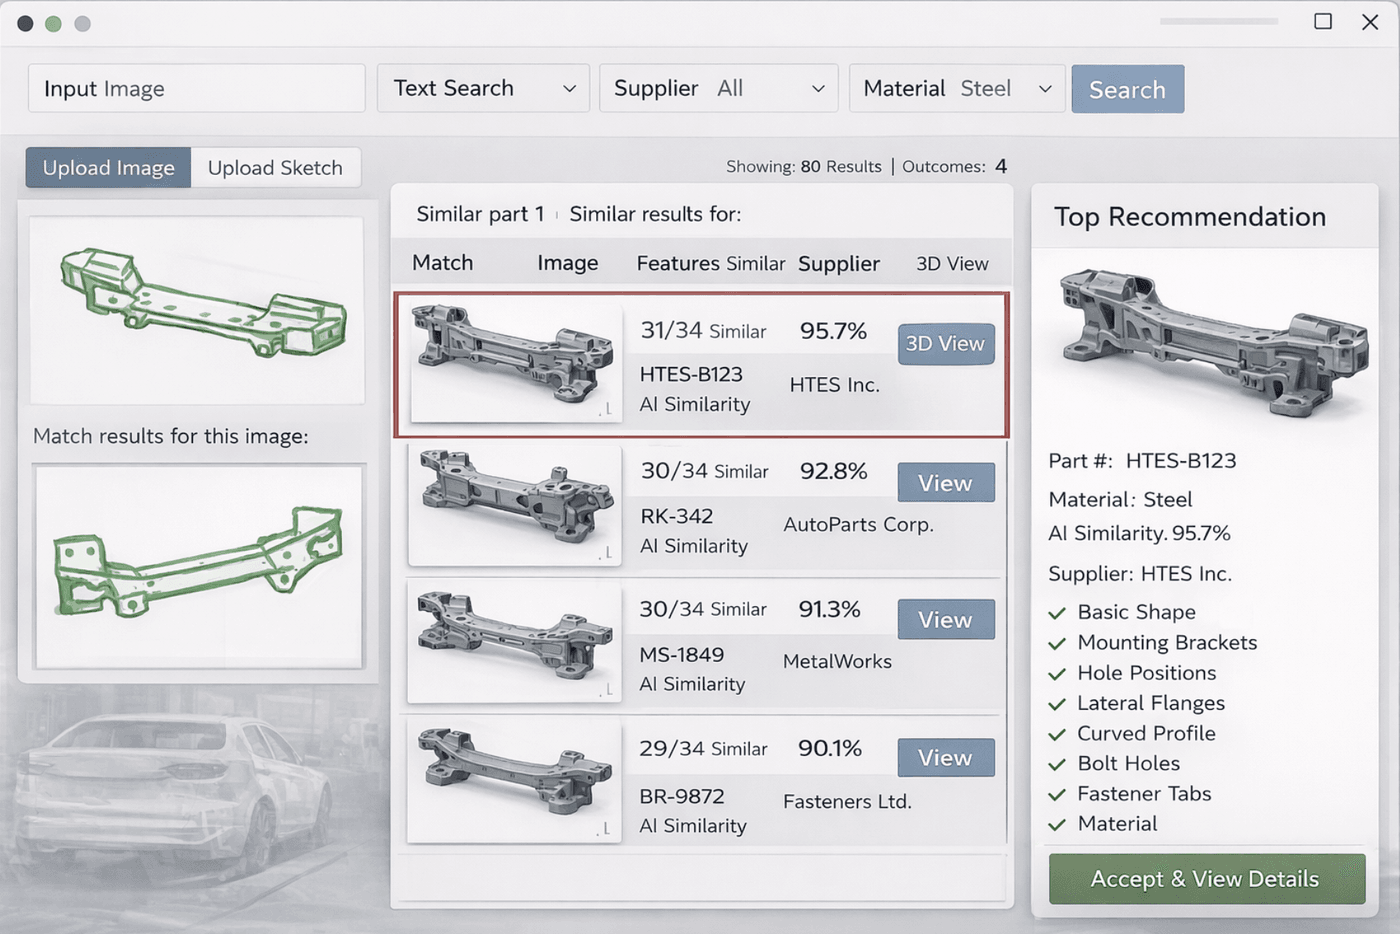Switch to the Upload Sketch tab
The height and width of the screenshot is (934, 1400).
click(276, 168)
